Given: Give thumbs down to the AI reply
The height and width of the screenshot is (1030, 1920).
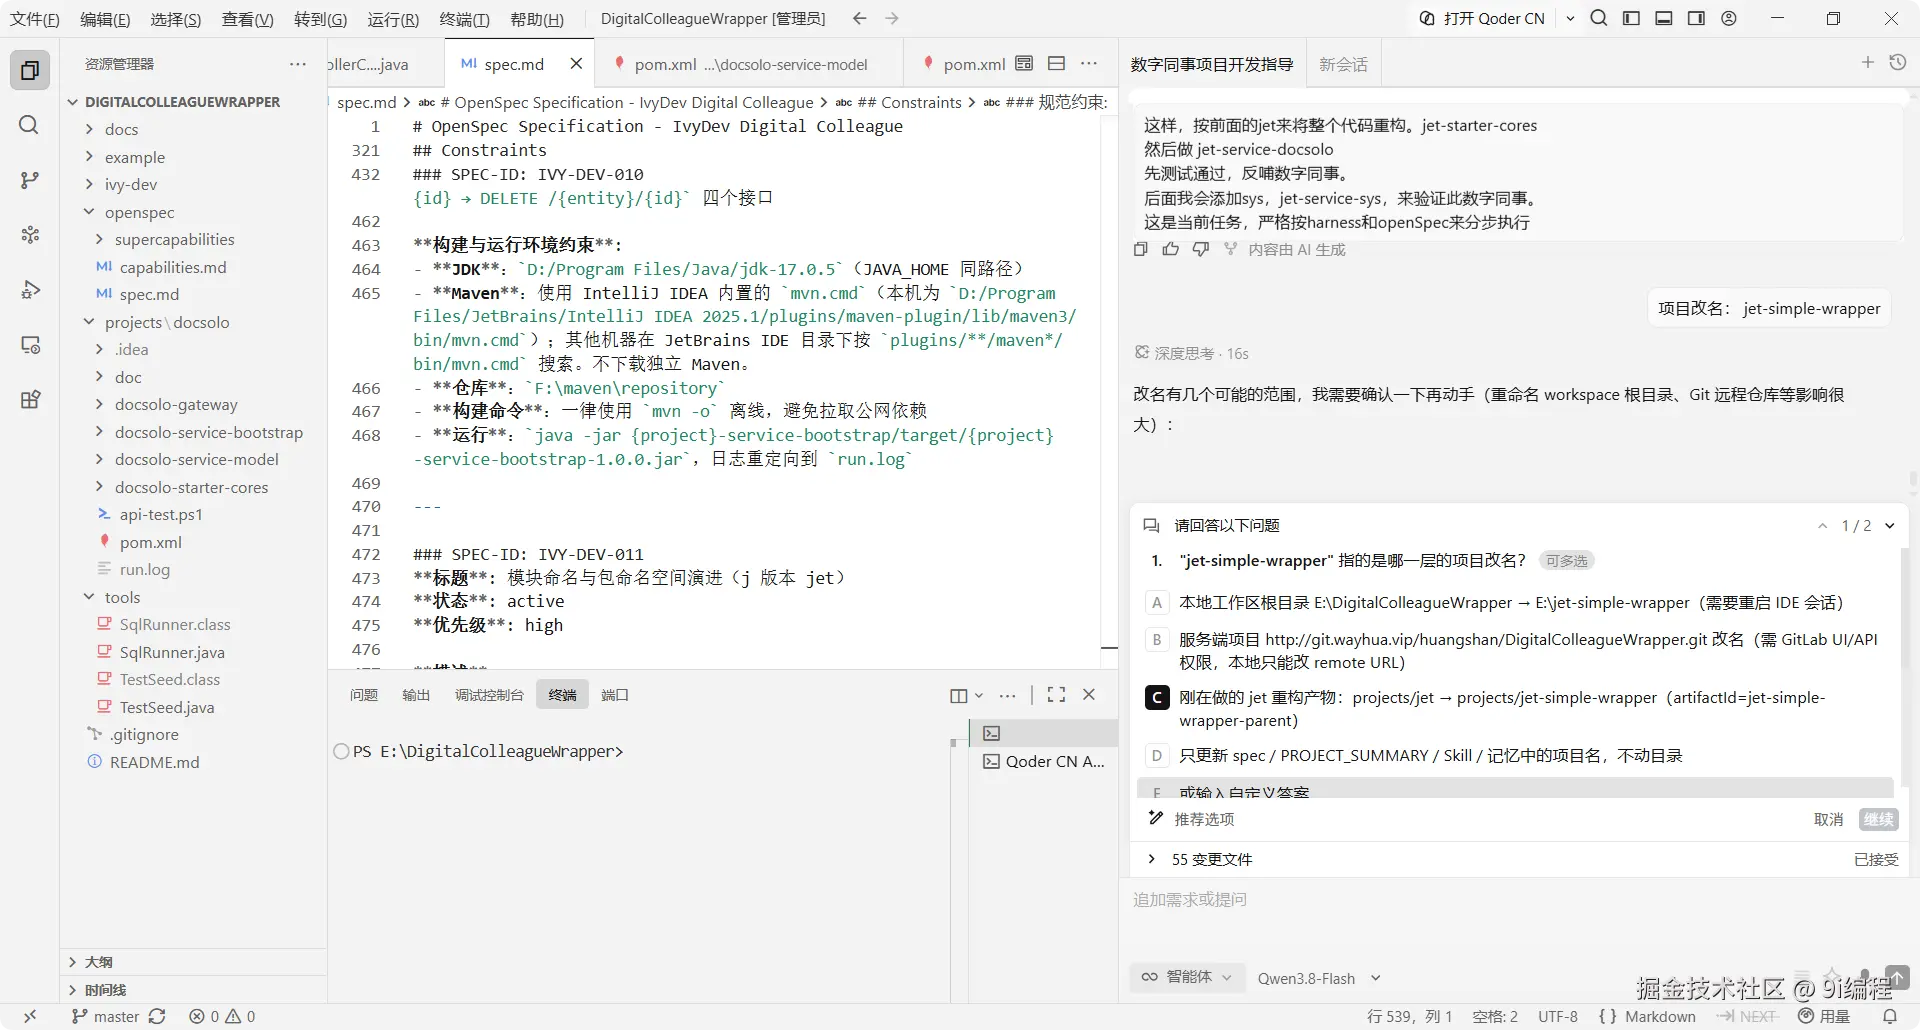Looking at the screenshot, I should [1201, 249].
